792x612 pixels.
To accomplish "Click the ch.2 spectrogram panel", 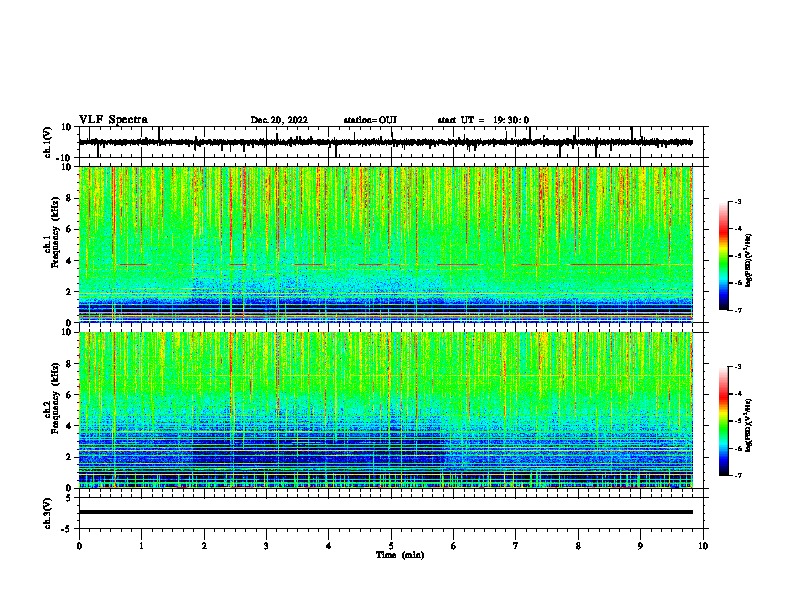I will pyautogui.click(x=386, y=410).
